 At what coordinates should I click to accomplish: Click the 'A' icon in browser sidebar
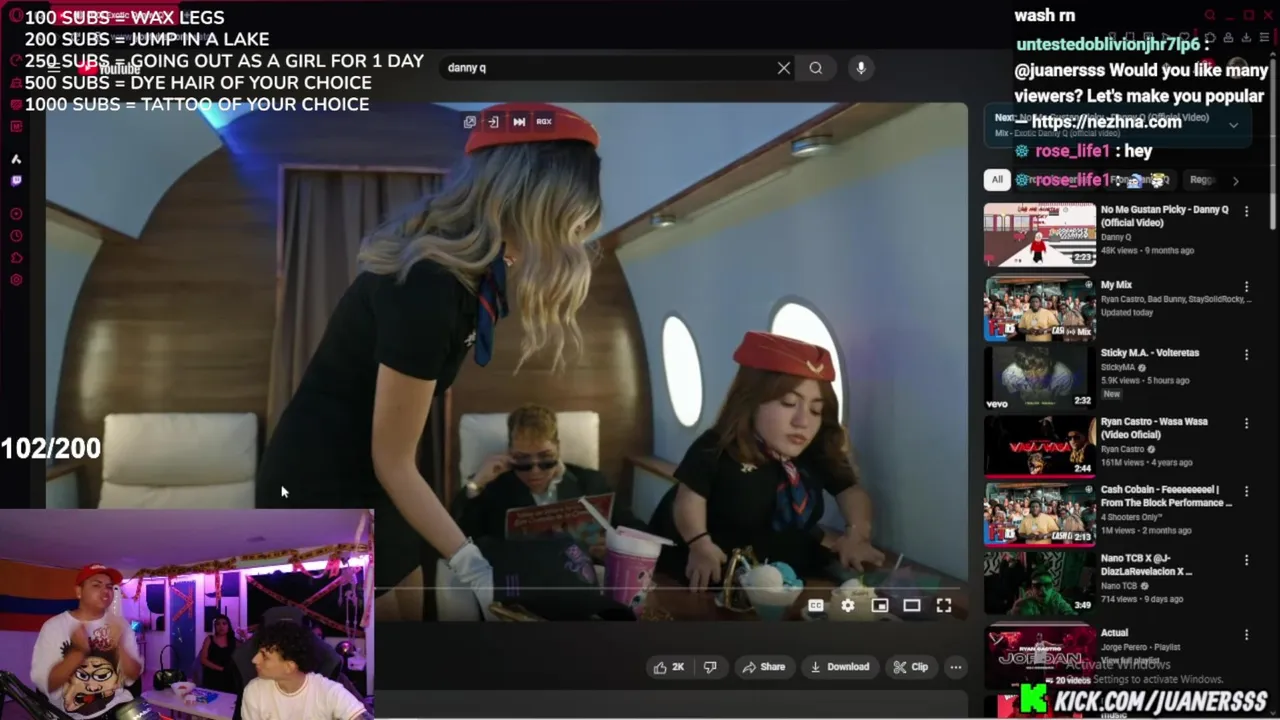coord(16,159)
